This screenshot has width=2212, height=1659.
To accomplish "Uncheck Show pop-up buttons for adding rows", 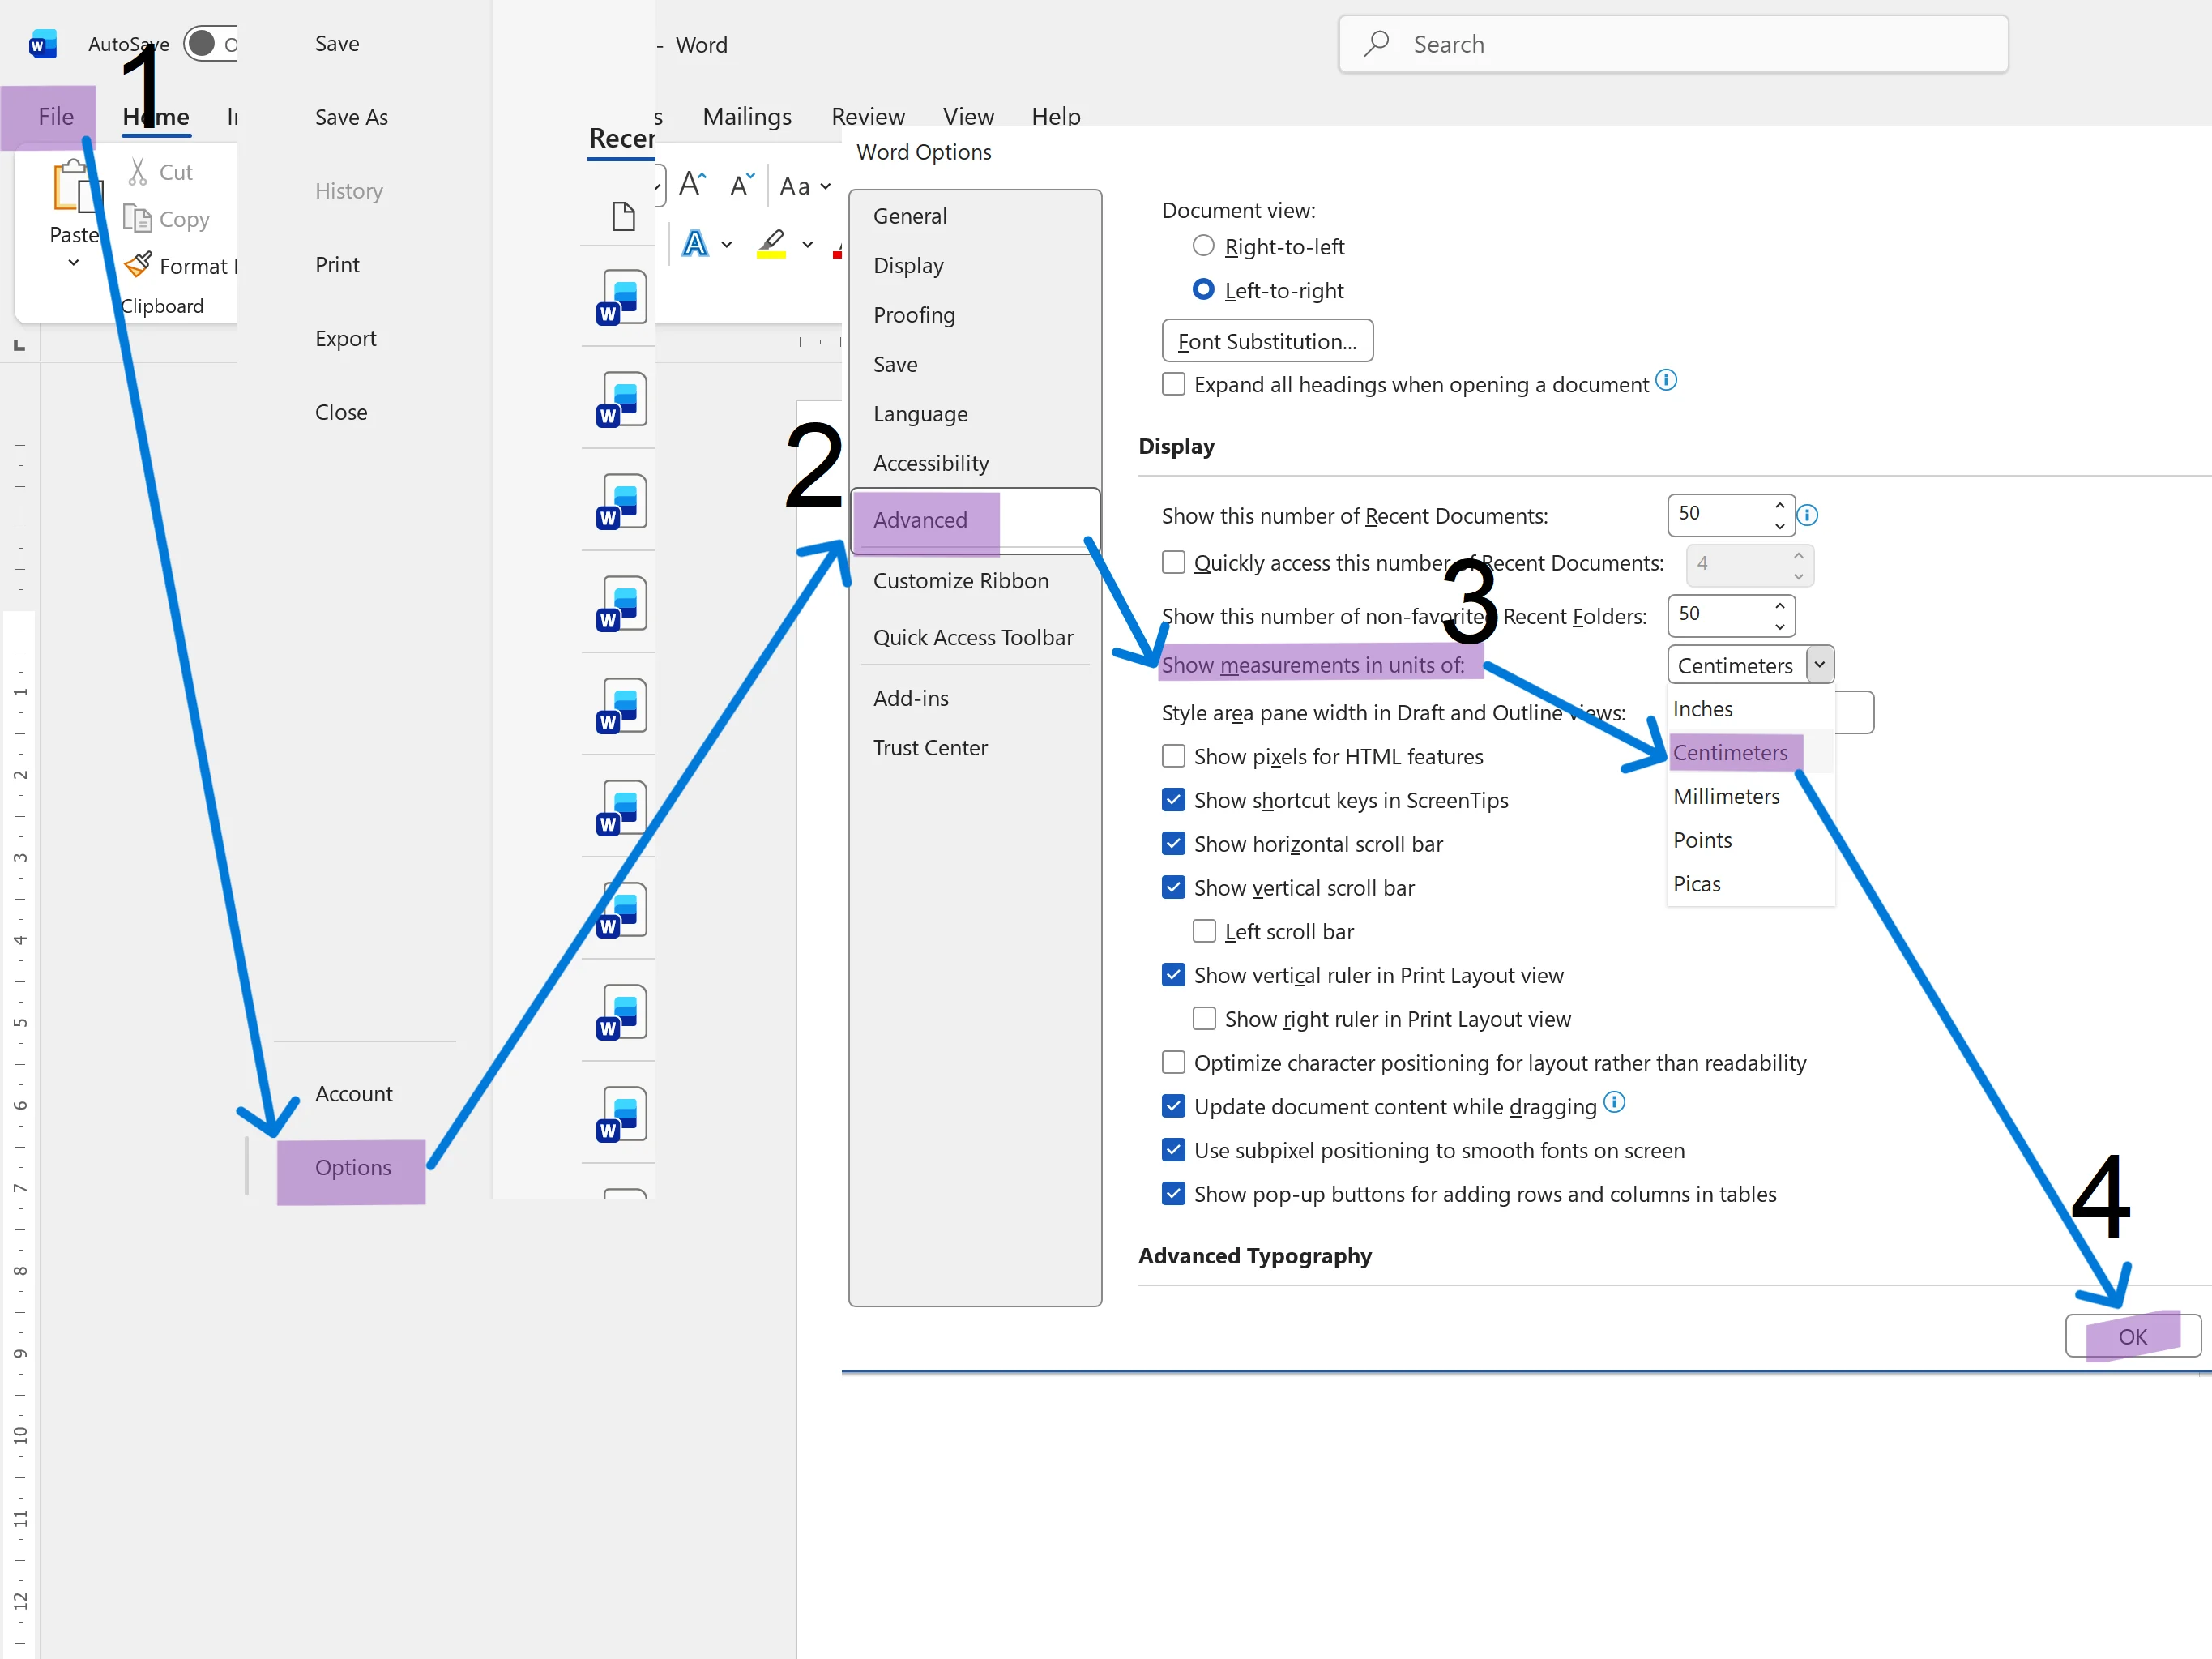I will (1174, 1194).
